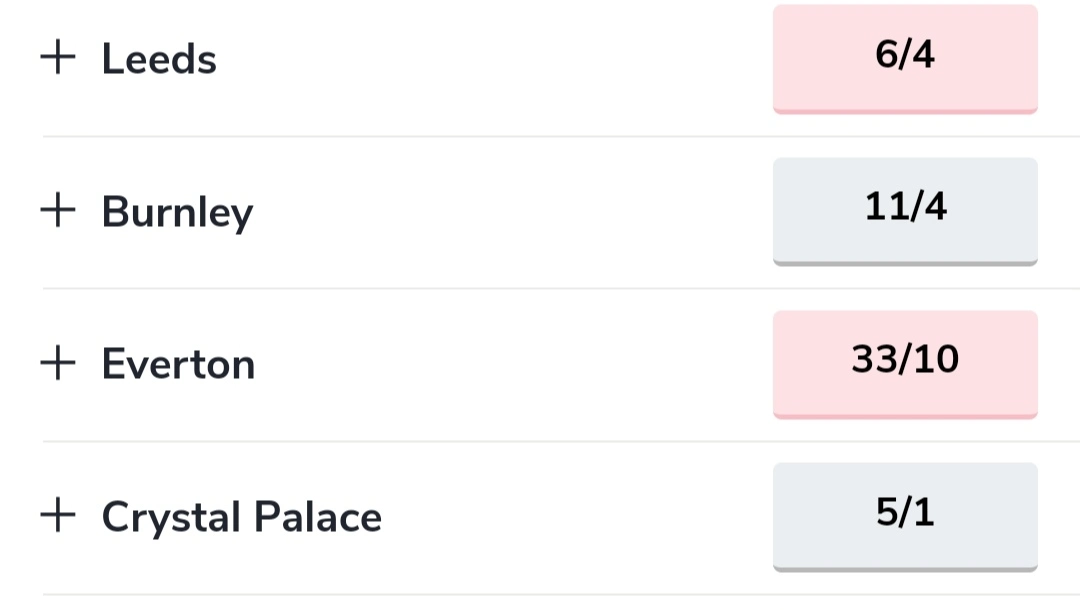Select the 6/4 odds button
Image resolution: width=1080 pixels, height=610 pixels.
click(x=905, y=57)
